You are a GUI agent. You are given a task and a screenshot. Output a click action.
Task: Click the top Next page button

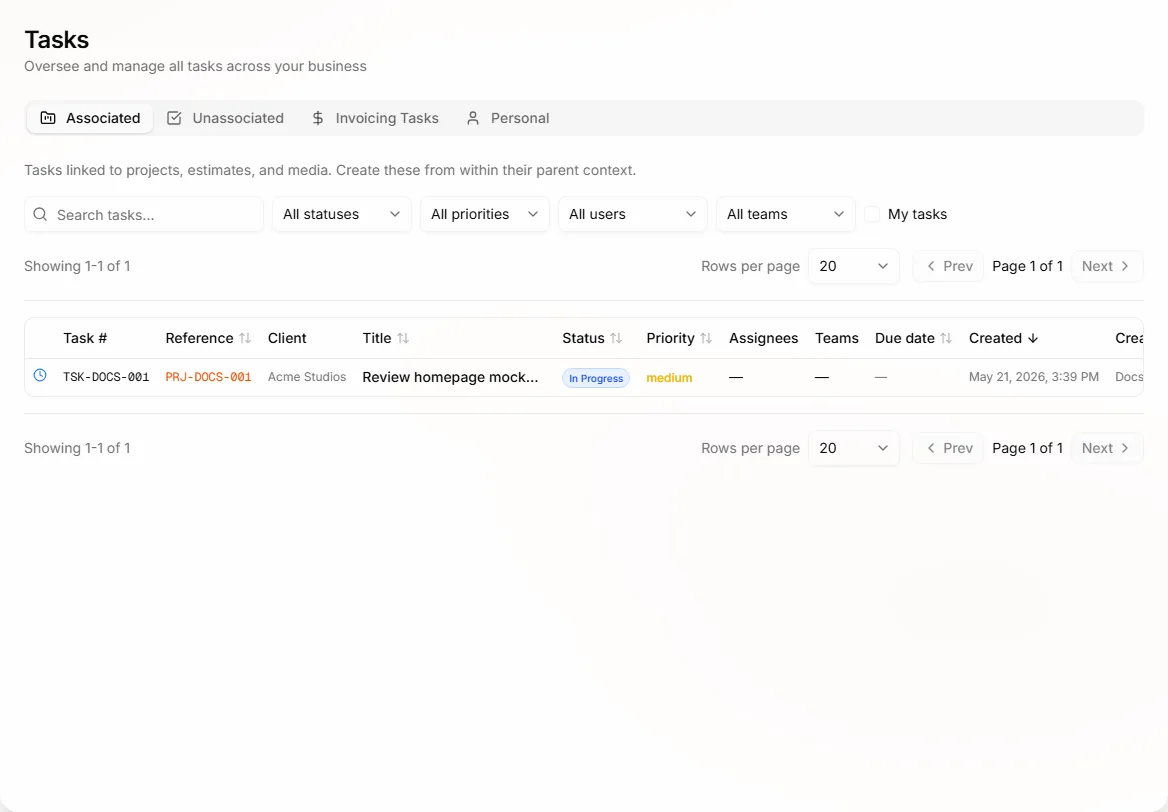pos(1106,266)
